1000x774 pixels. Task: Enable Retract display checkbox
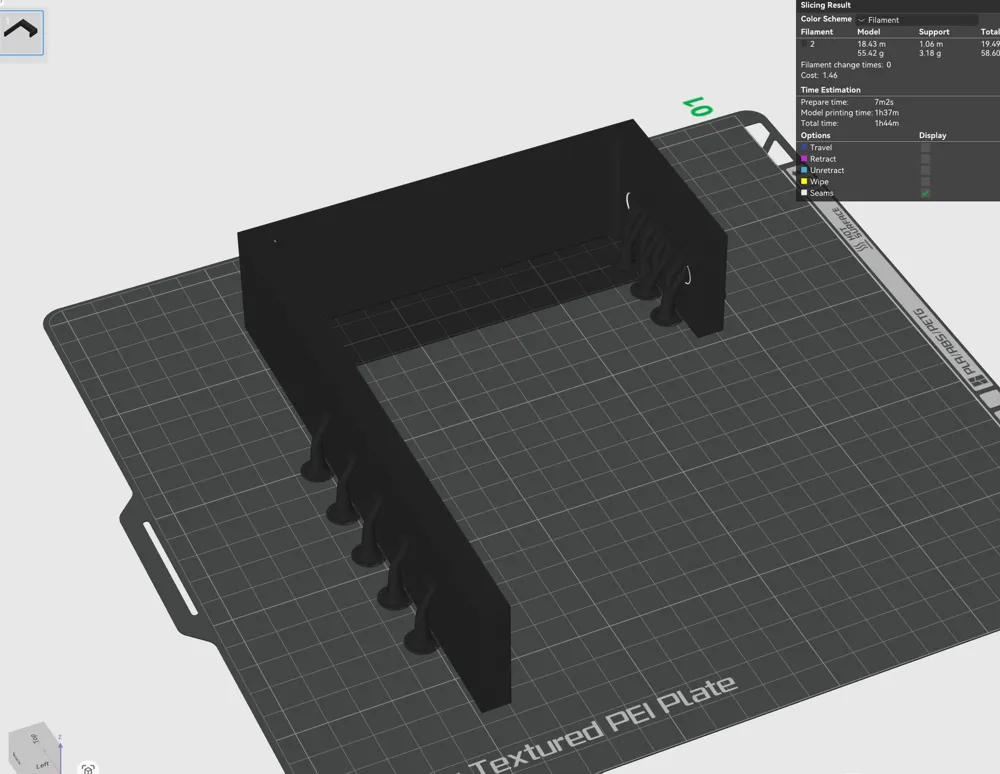tap(925, 159)
